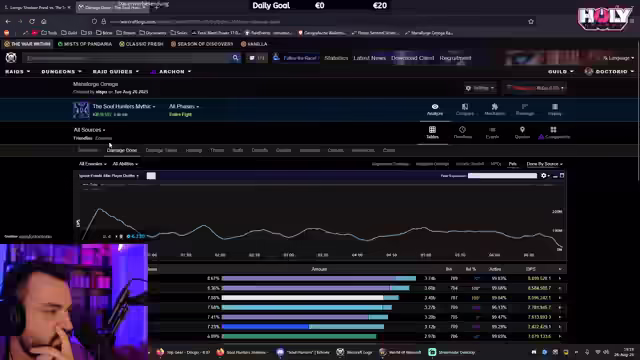Screen dimensions: 640x360
Task: Open the messages counter icon
Action: pos(257,58)
